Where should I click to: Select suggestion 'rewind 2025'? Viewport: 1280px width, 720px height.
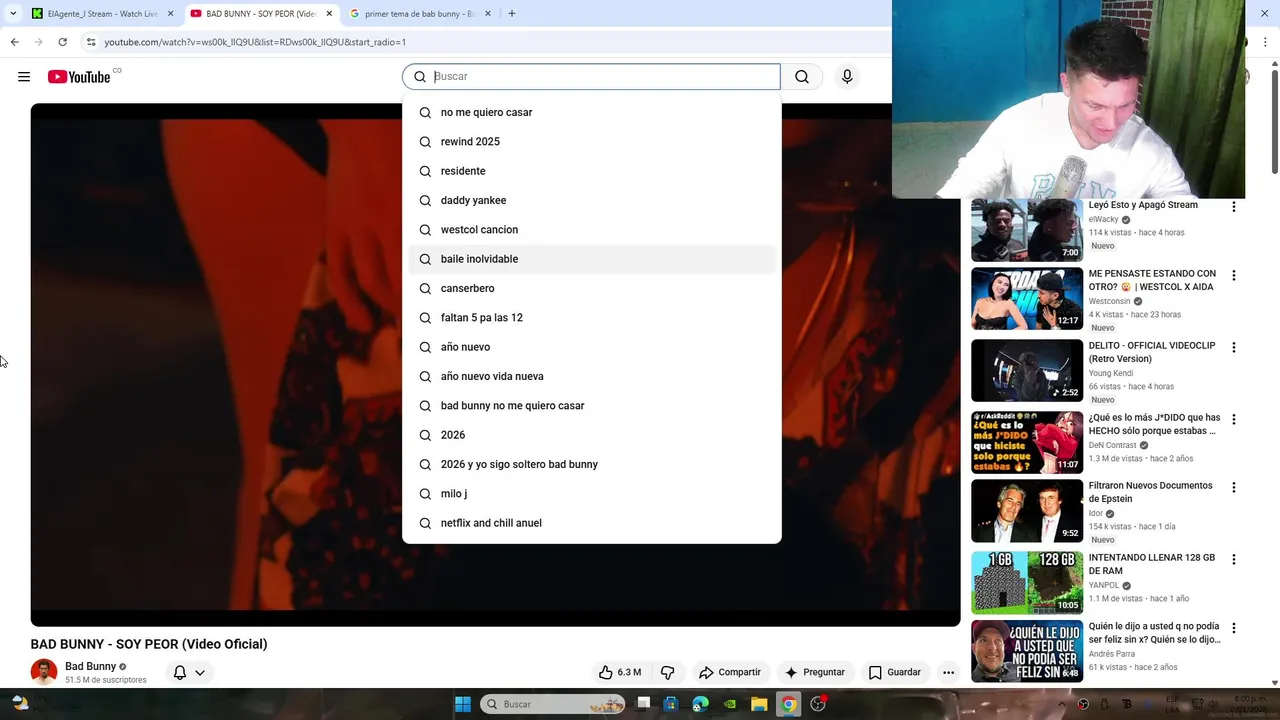pos(591,142)
